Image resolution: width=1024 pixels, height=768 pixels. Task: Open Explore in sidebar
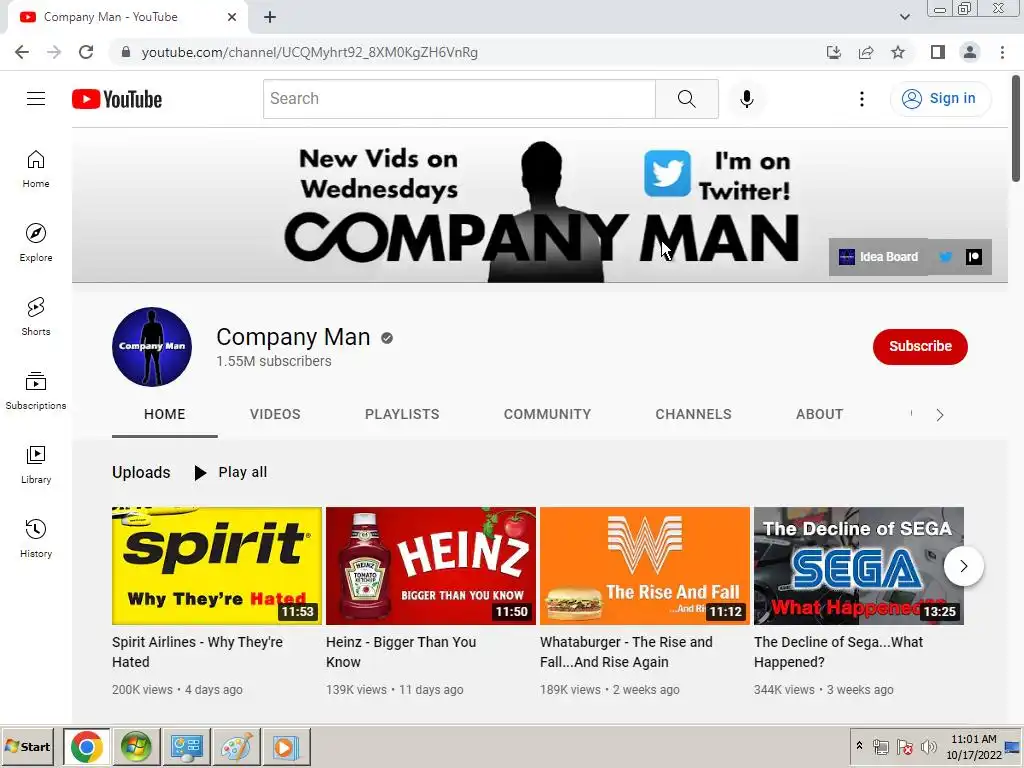click(36, 243)
